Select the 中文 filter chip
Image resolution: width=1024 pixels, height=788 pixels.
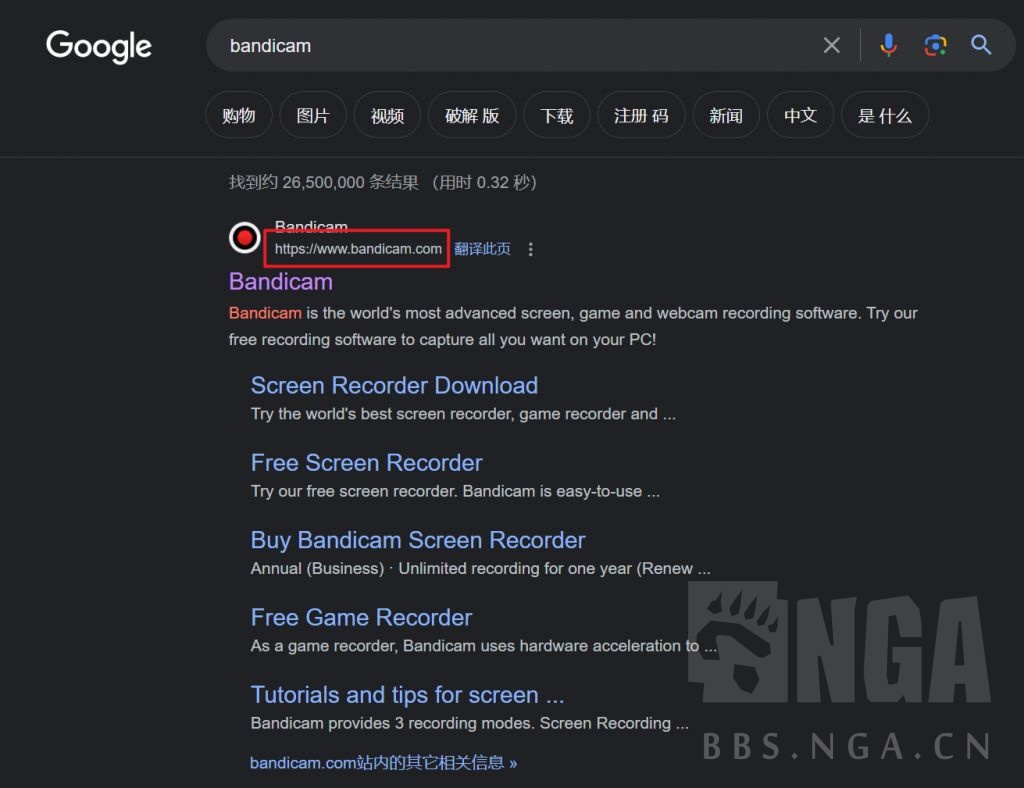[x=801, y=116]
